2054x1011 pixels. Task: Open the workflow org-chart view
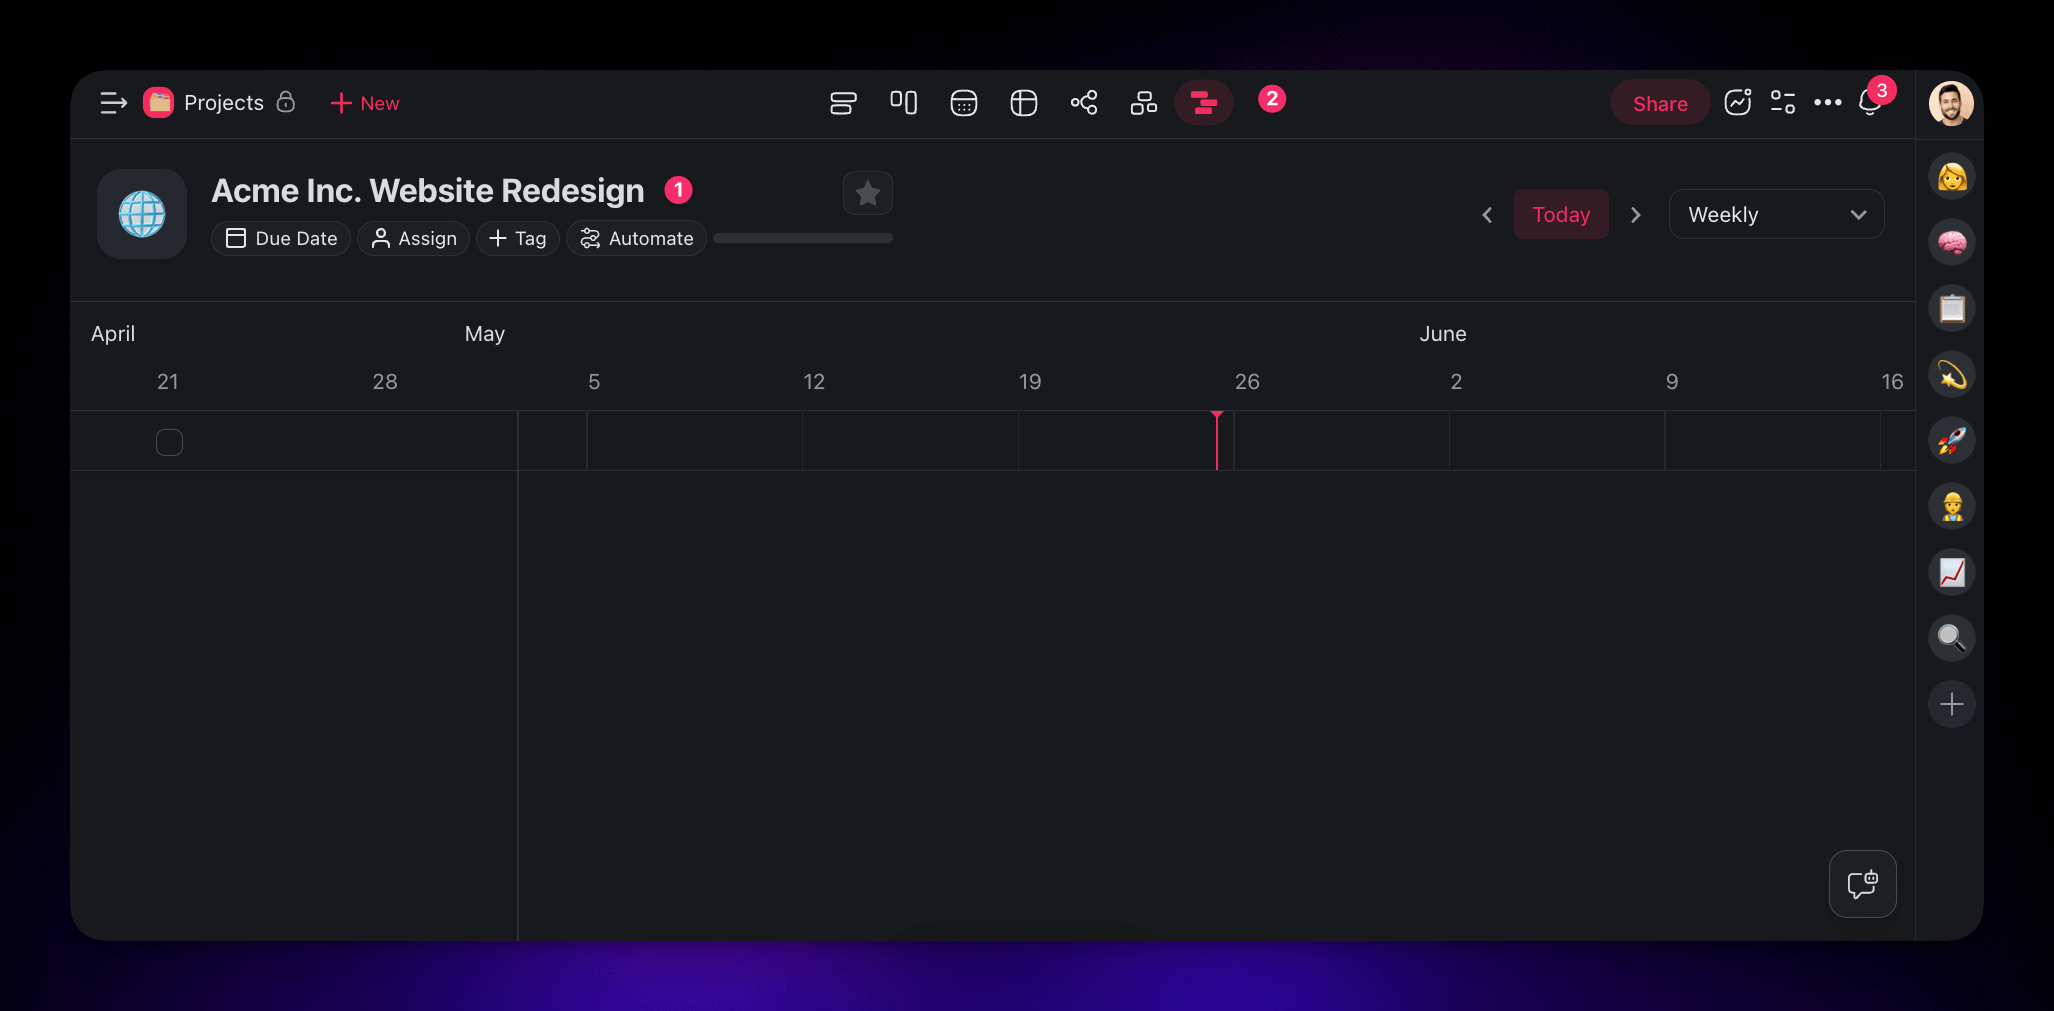tap(1143, 102)
